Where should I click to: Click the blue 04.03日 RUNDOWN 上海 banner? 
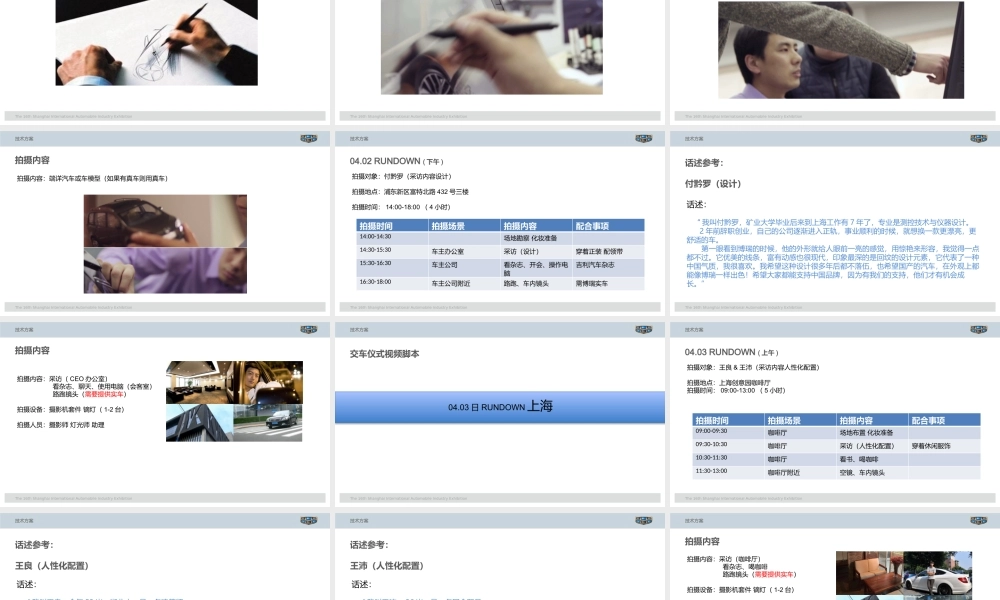tap(503, 406)
